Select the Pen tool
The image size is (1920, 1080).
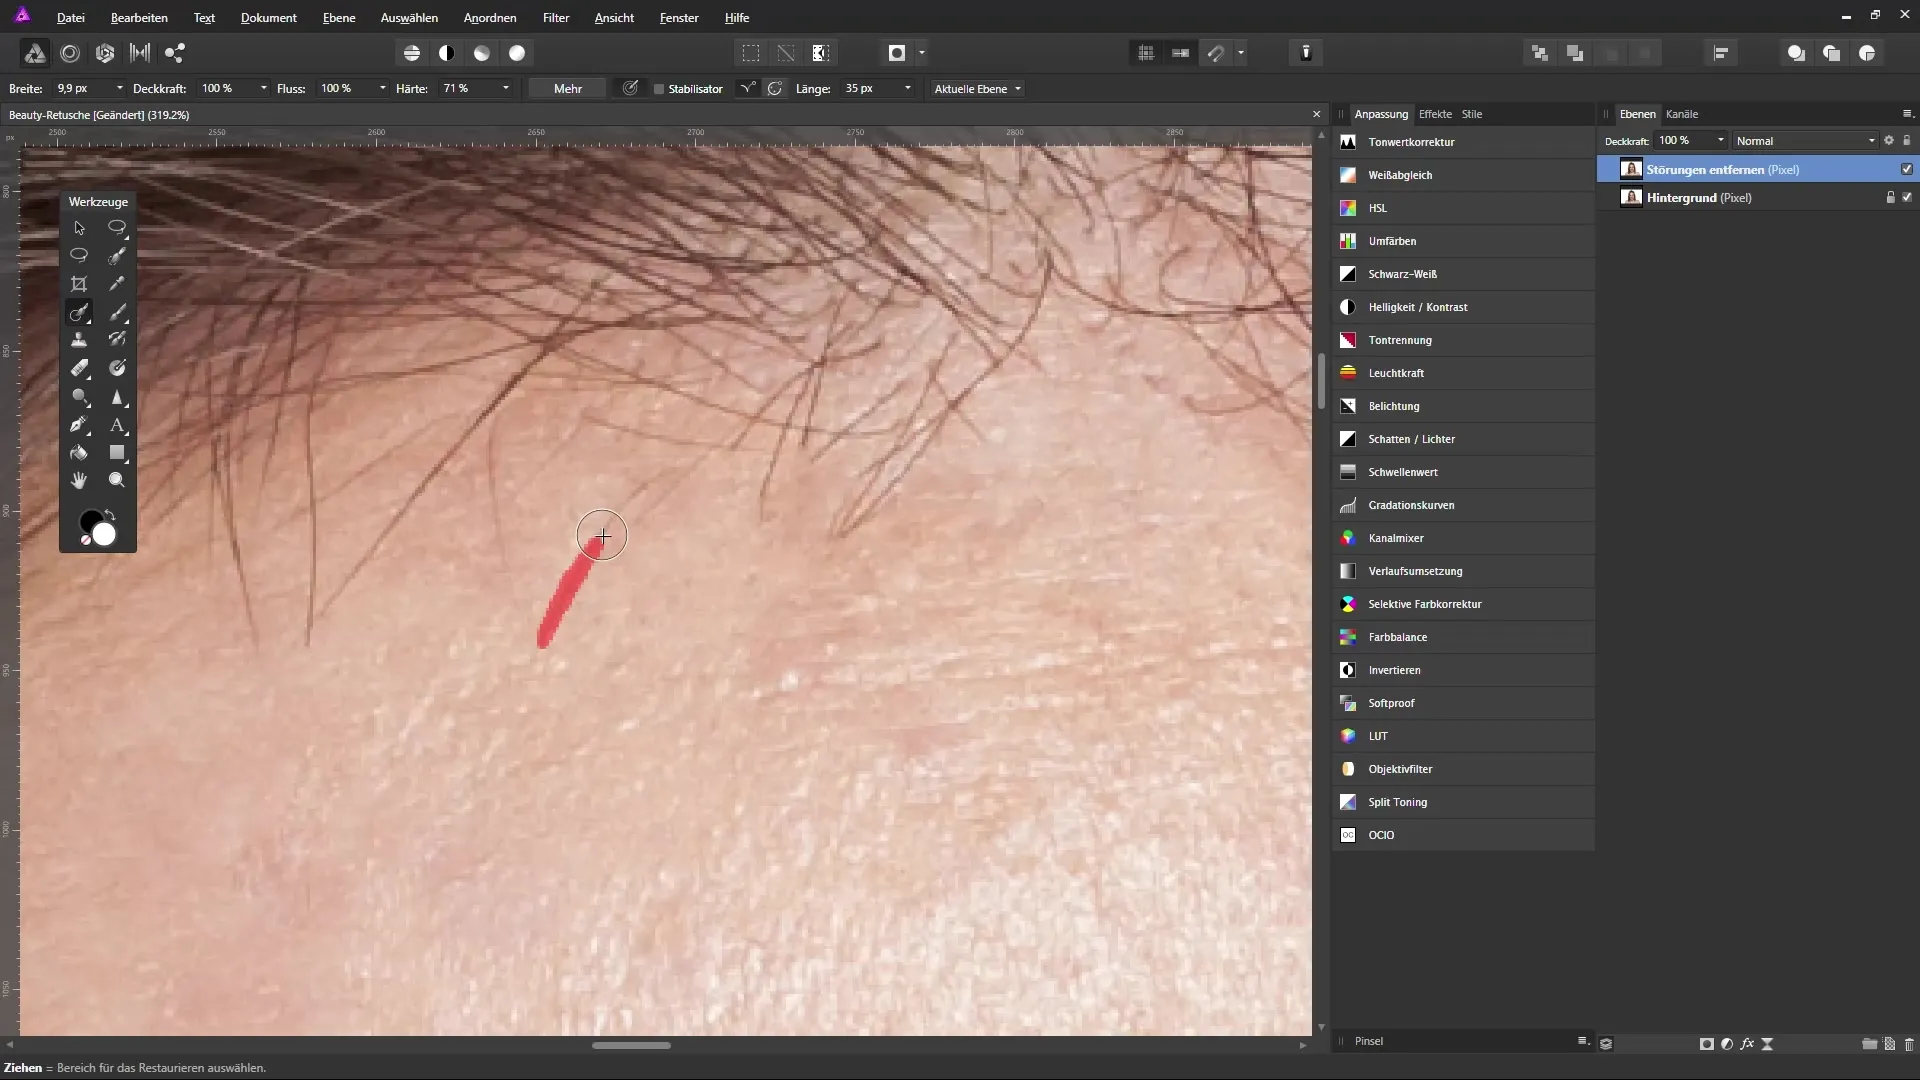[79, 425]
